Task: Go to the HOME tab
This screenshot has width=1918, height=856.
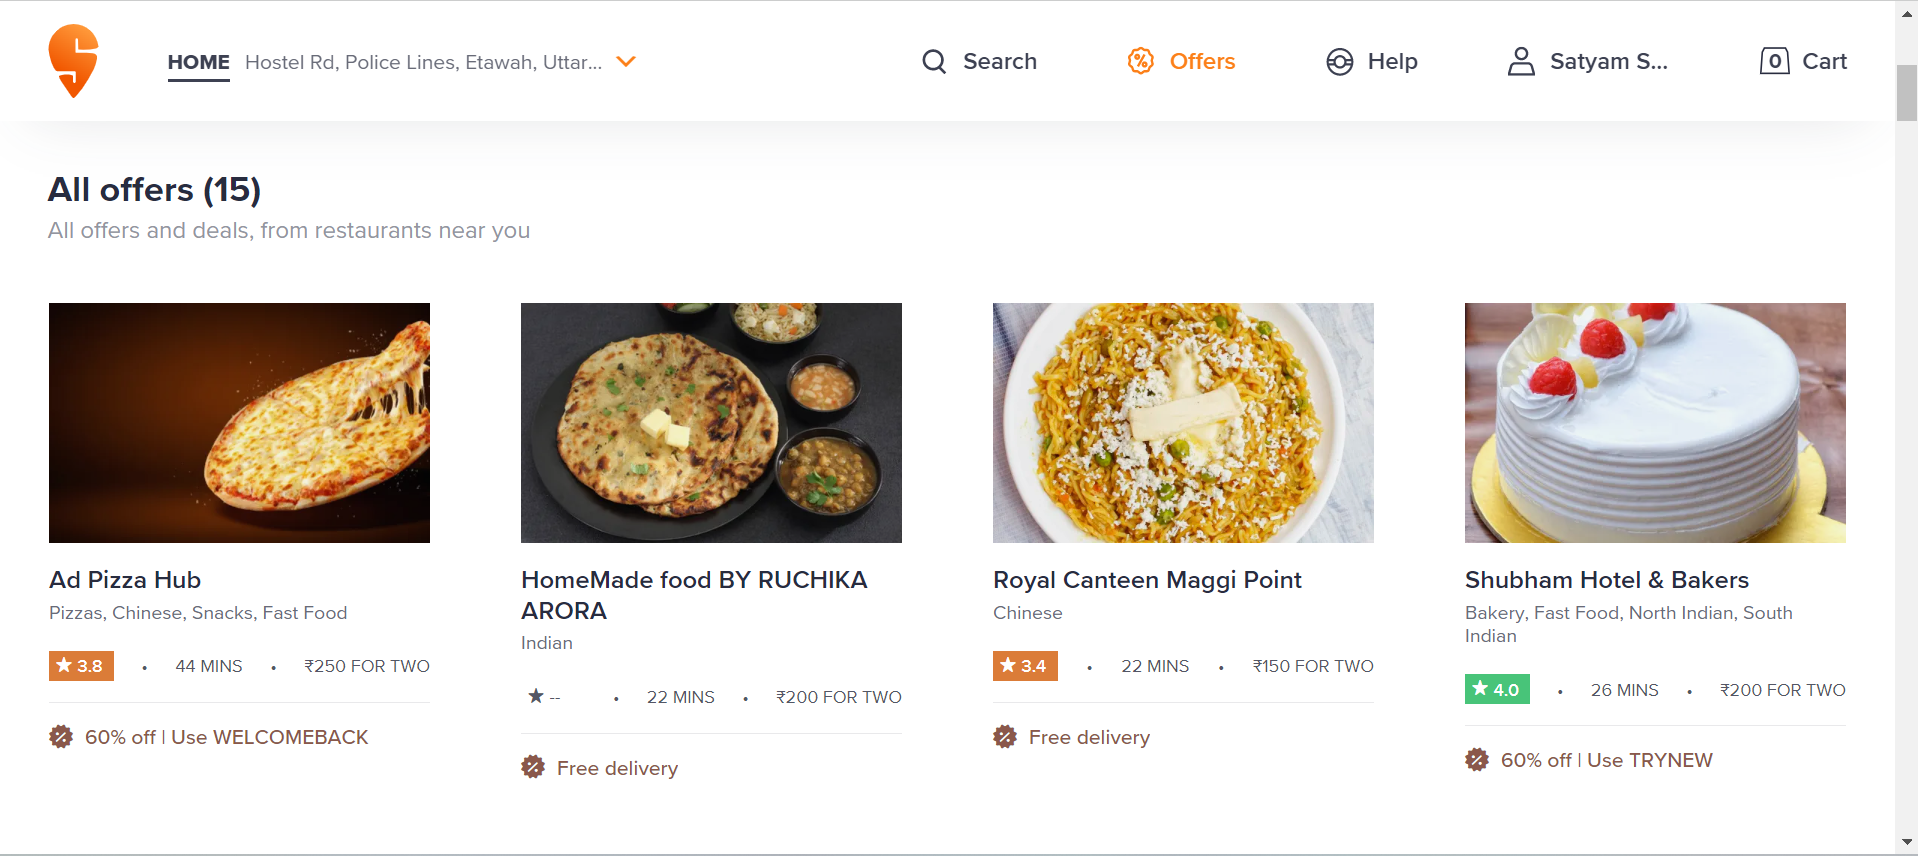Action: coord(198,62)
